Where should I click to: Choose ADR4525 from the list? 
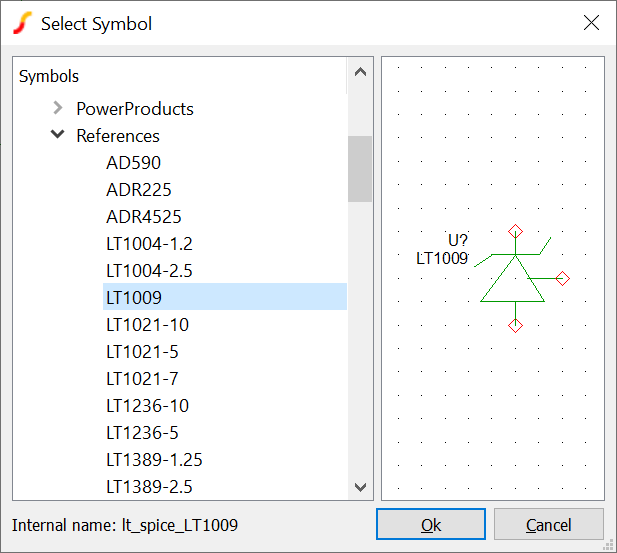coord(143,216)
